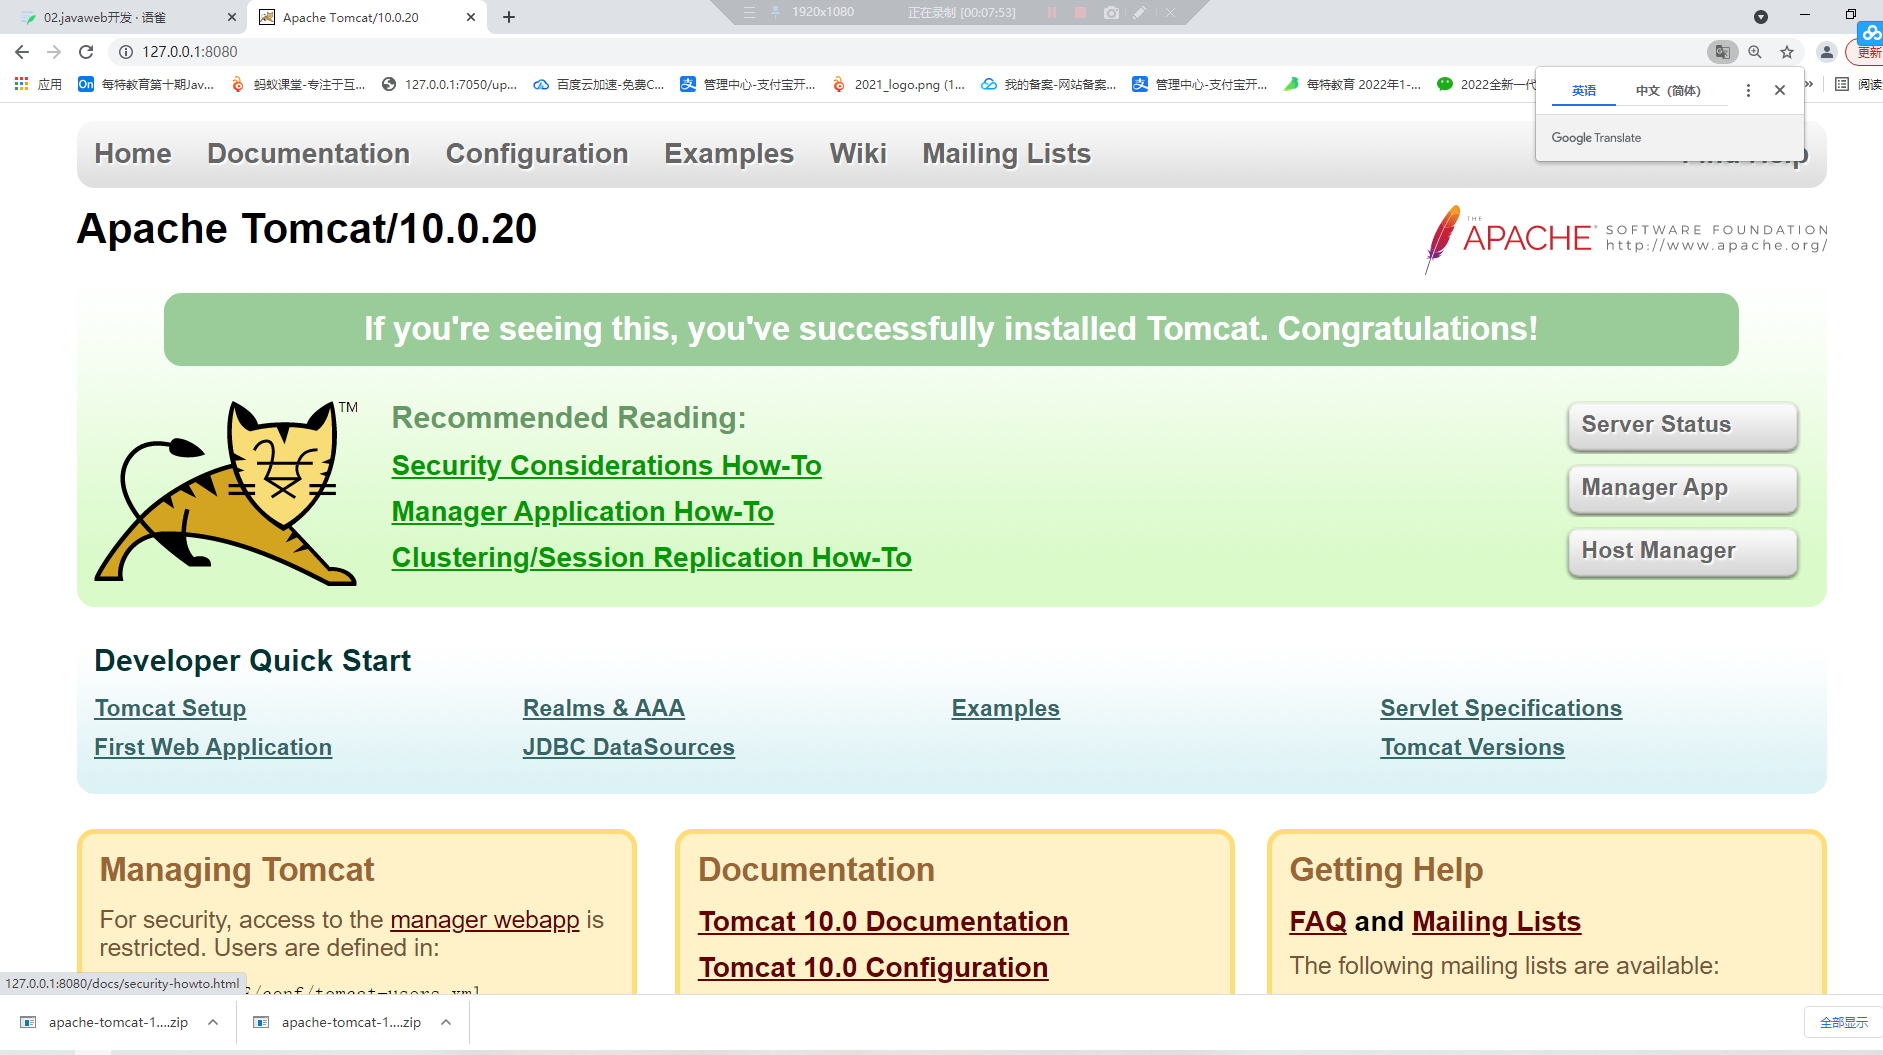Screen dimensions: 1883x1055
Task: Open the Wiki navigation item
Action: pos(858,154)
